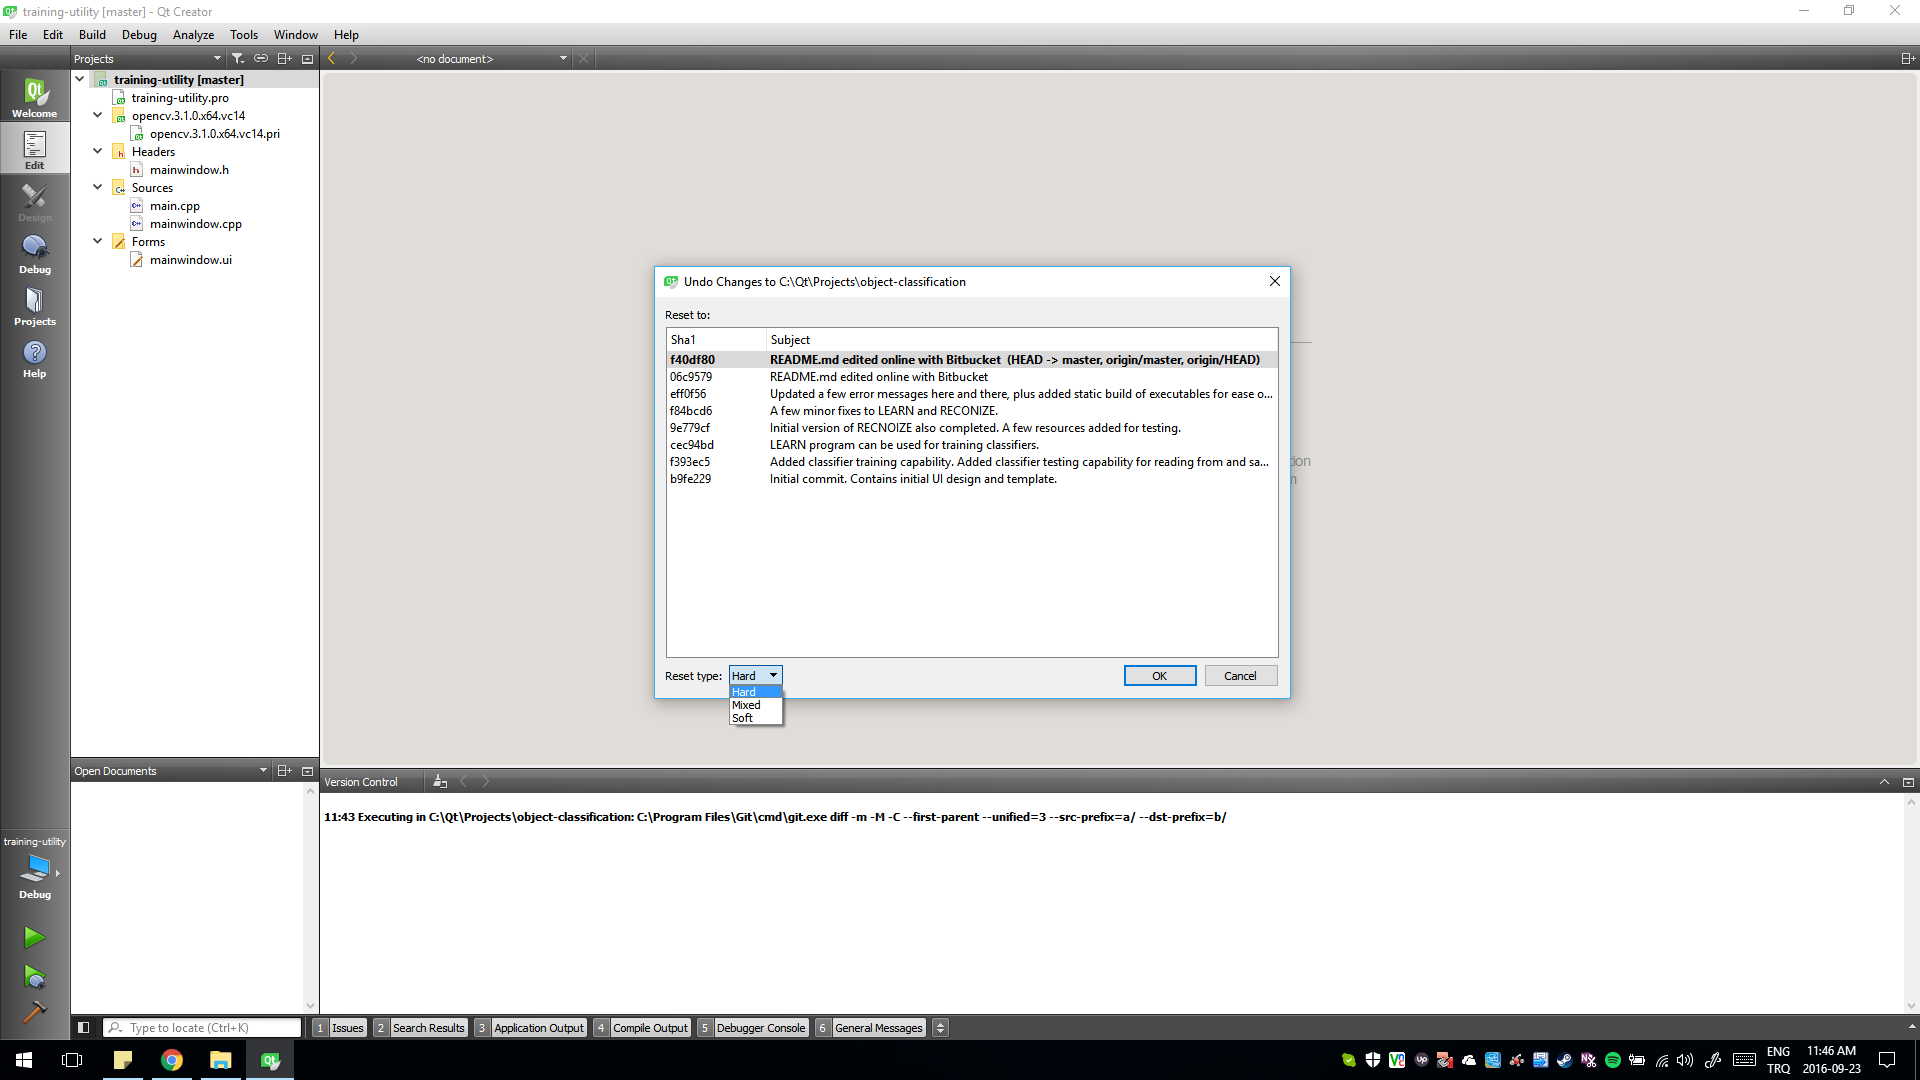Split the Projects pane
The image size is (1920, 1080).
285,59
